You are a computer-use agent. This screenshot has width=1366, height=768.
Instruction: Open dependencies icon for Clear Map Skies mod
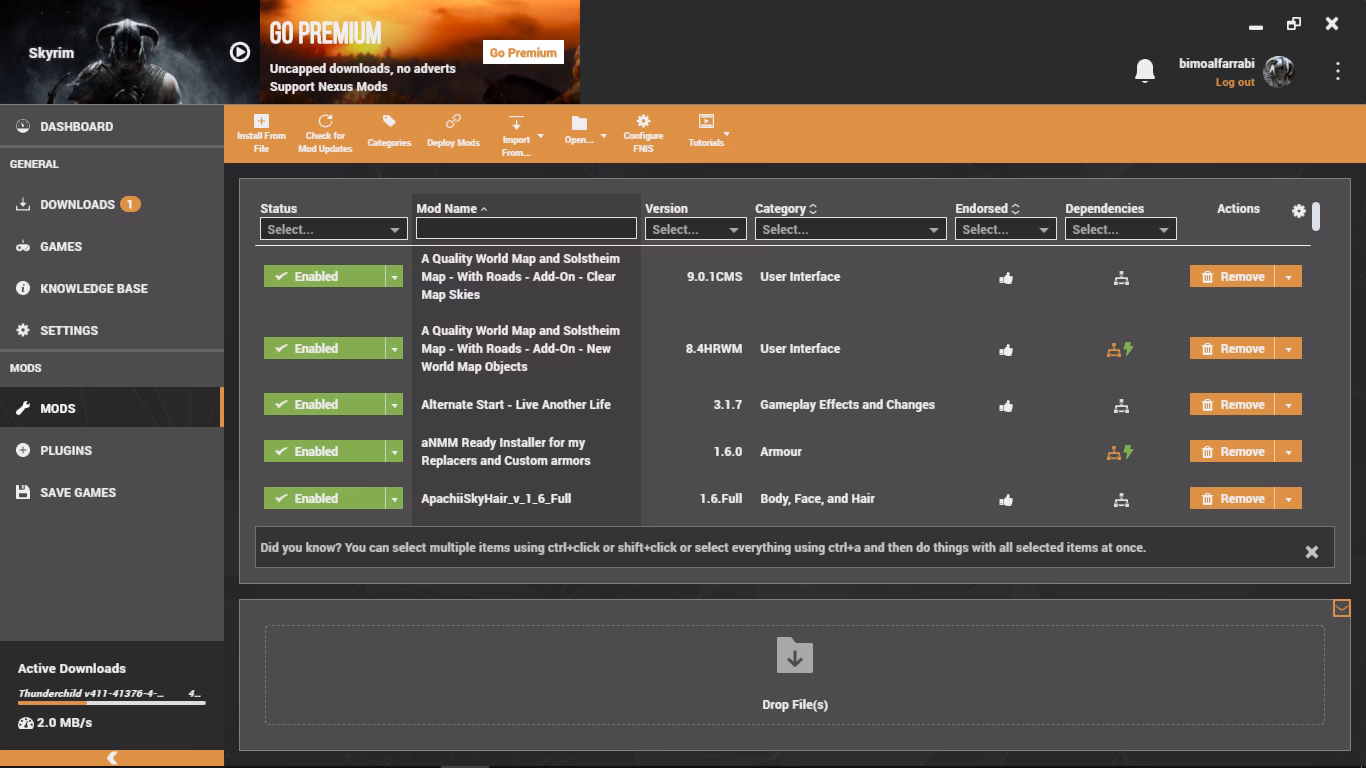pyautogui.click(x=1121, y=278)
